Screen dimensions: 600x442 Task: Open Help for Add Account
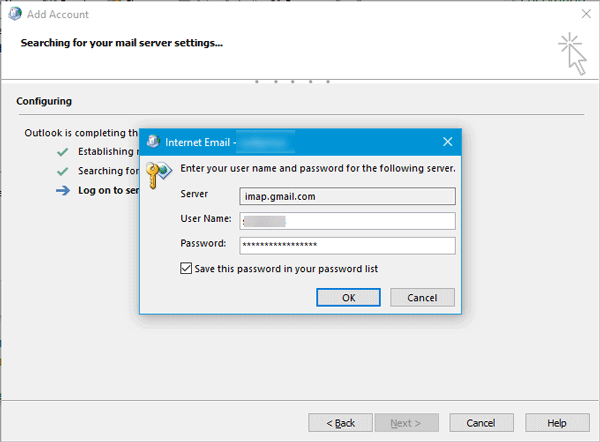click(557, 422)
